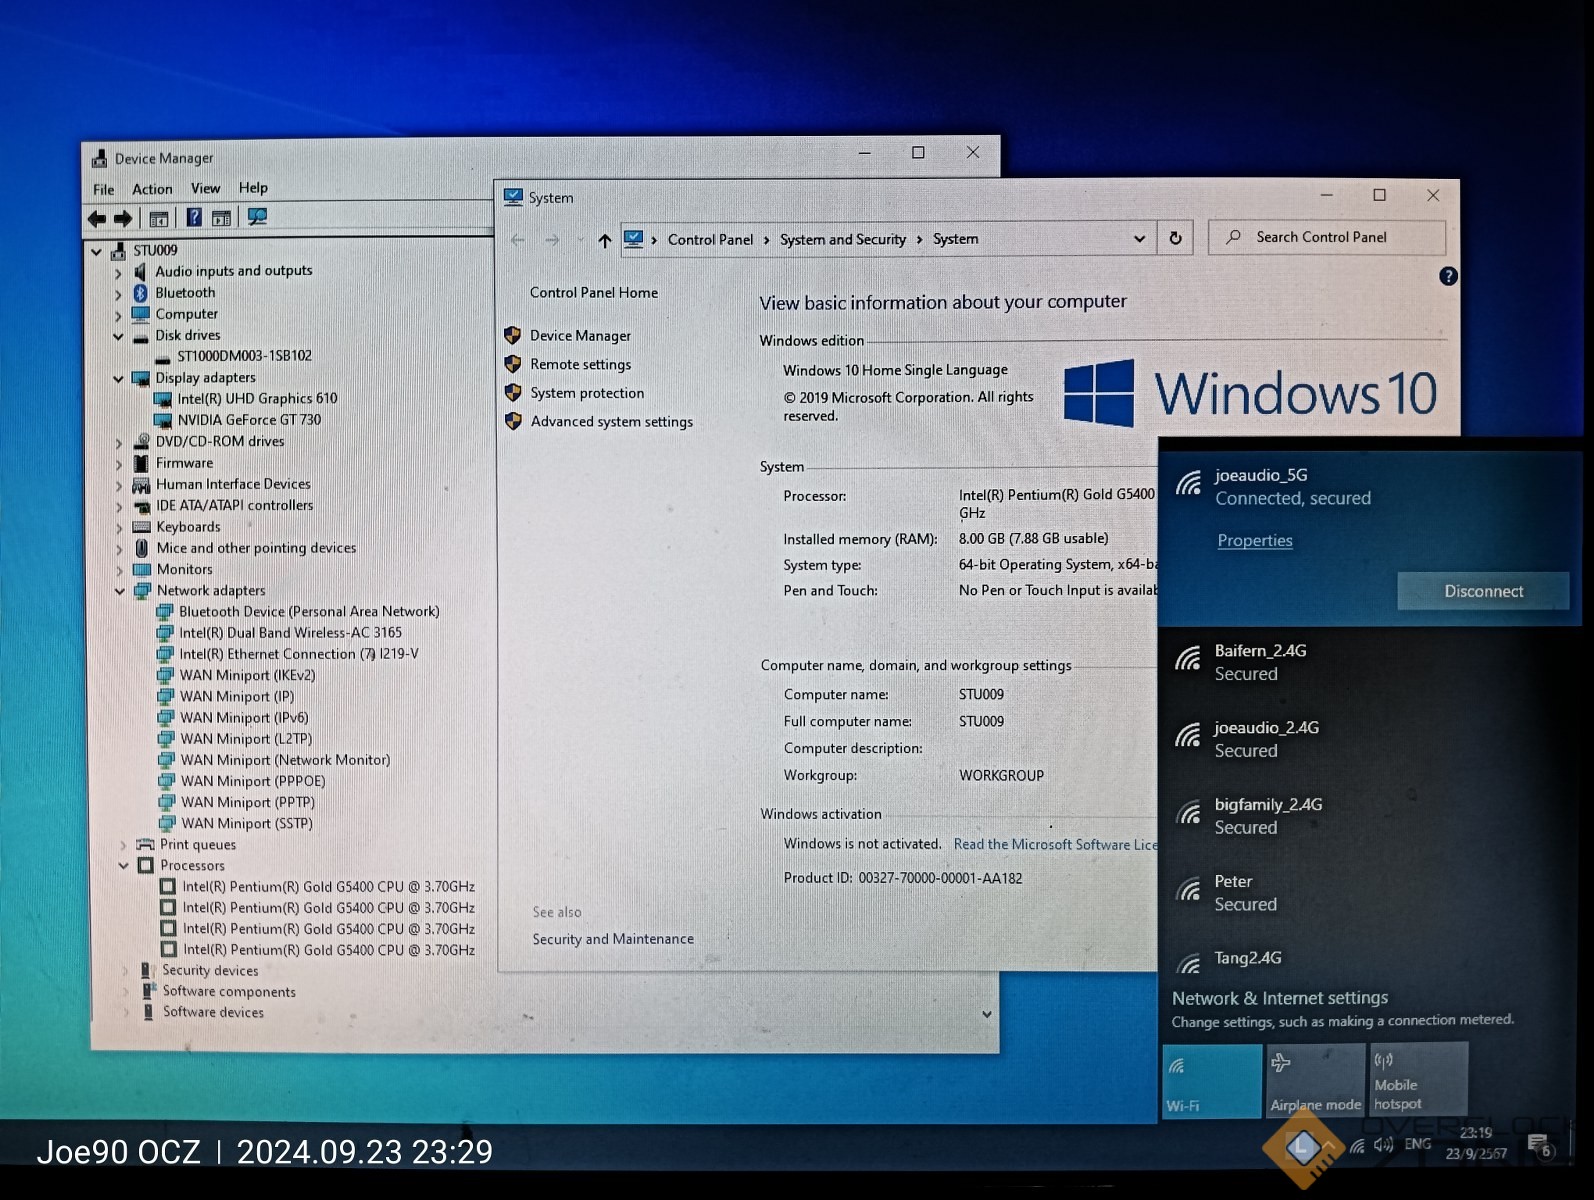Collapse the Disk drives category
The height and width of the screenshot is (1200, 1594).
(118, 336)
